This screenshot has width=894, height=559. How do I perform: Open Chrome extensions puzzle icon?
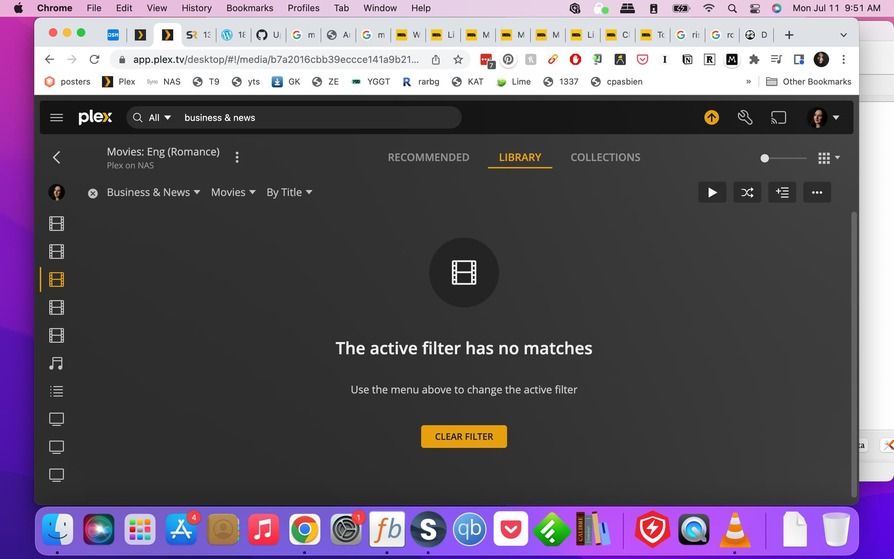[754, 59]
